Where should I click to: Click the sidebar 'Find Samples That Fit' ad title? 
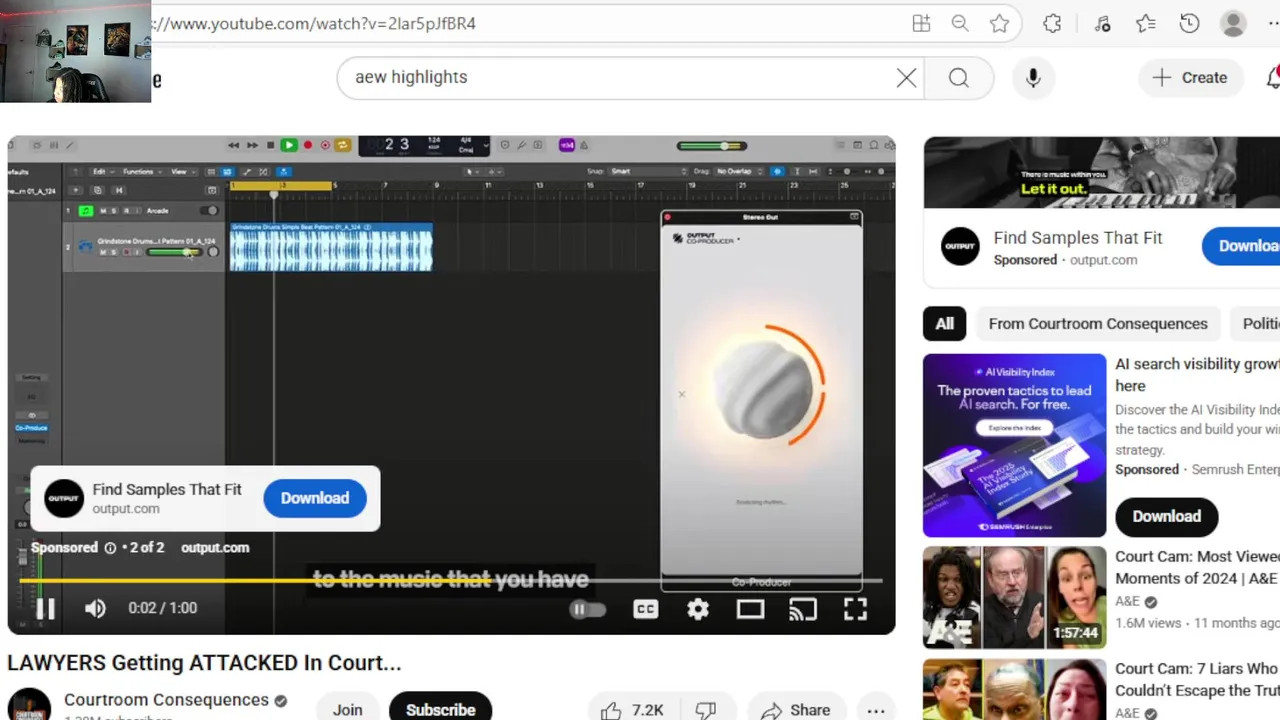pyautogui.click(x=1078, y=238)
